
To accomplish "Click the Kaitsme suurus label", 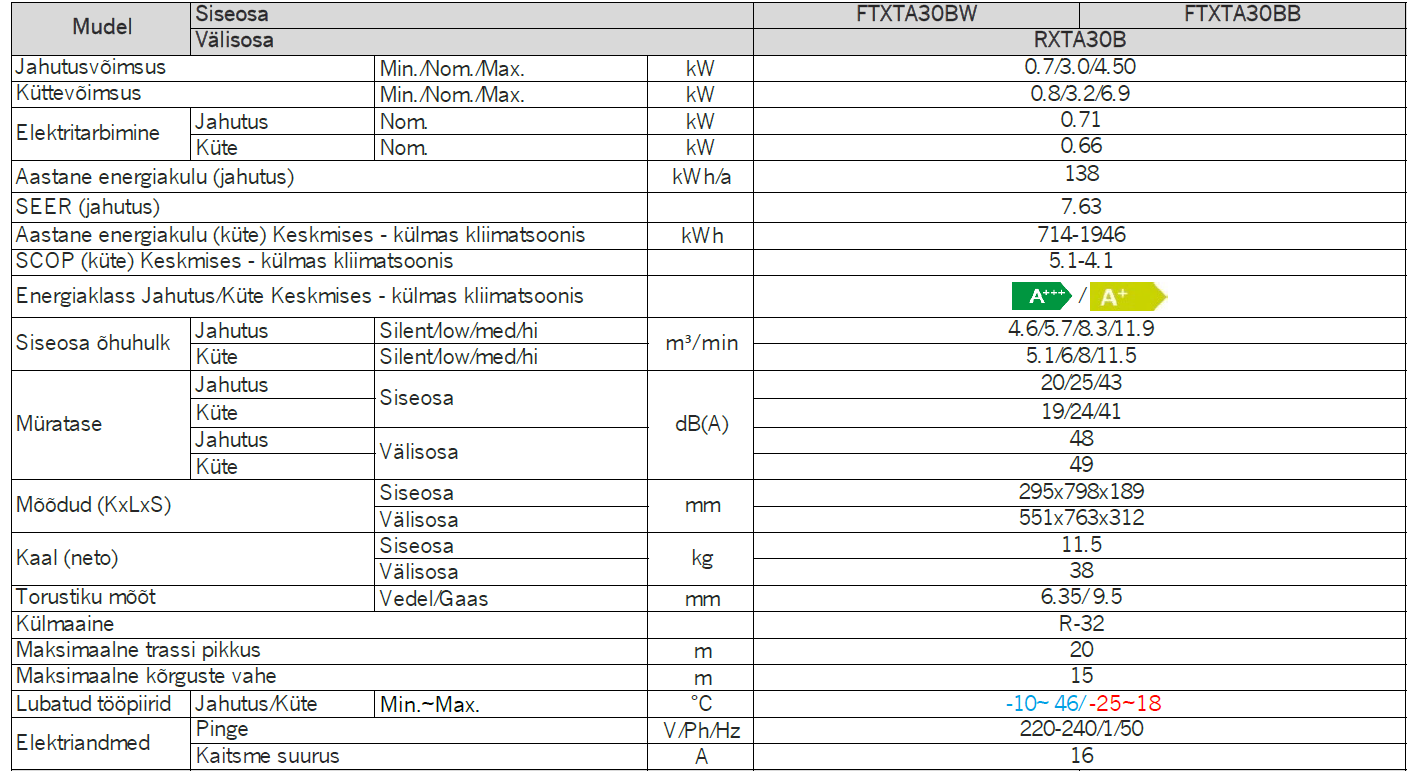I will coord(267,756).
